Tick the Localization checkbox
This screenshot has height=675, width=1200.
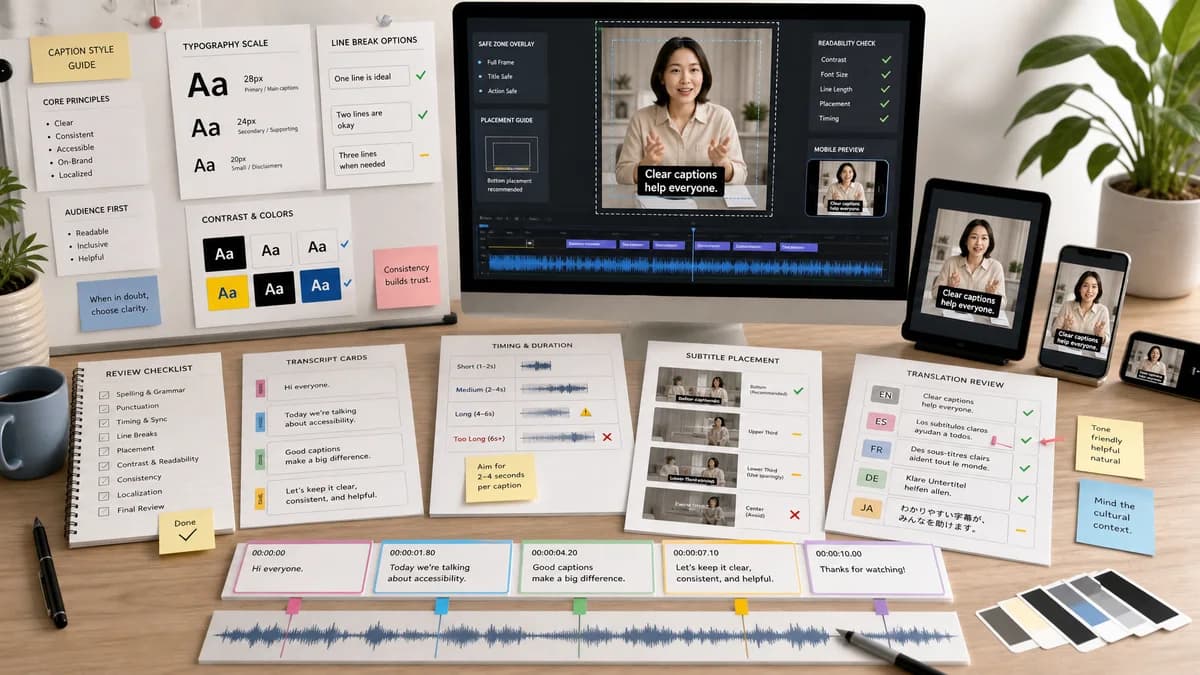(105, 495)
